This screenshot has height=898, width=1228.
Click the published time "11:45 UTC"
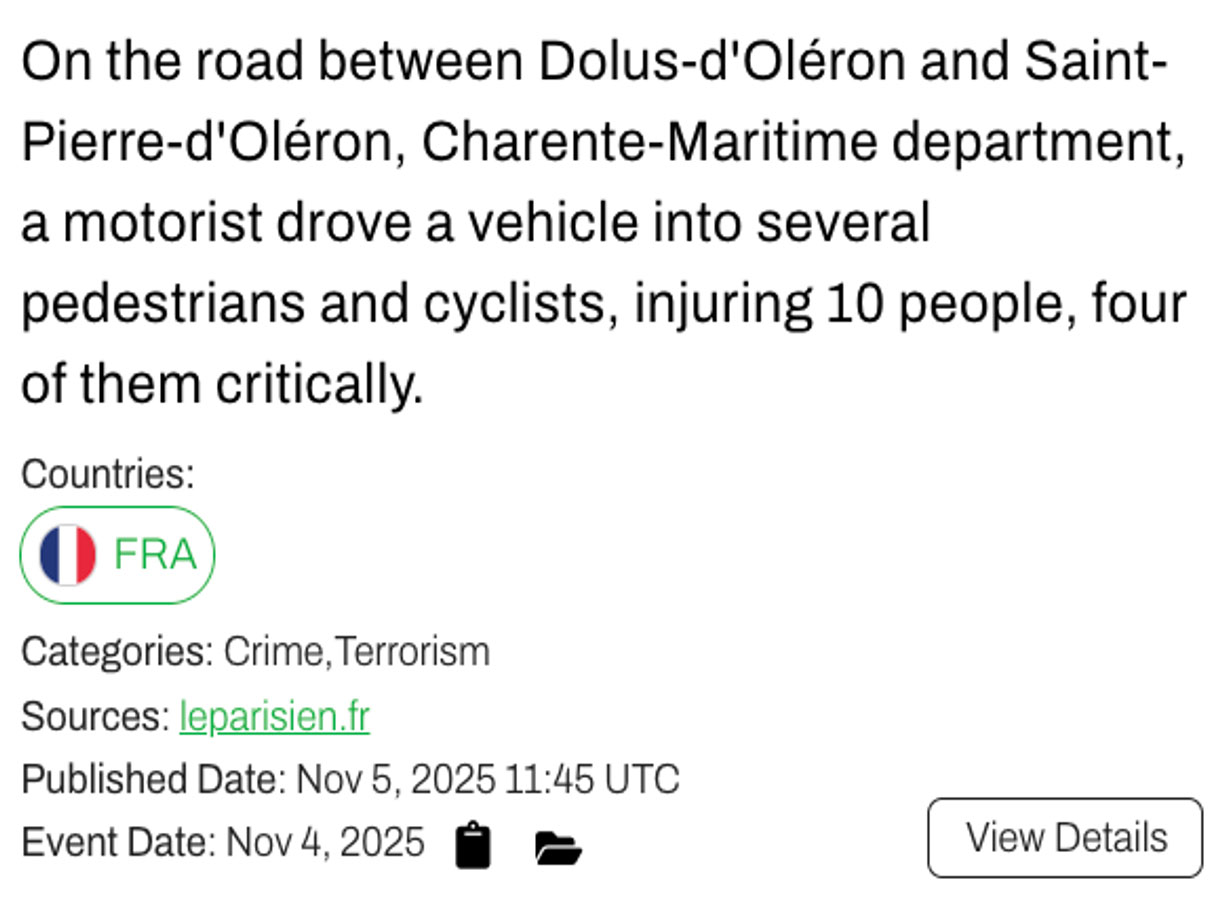coord(592,779)
